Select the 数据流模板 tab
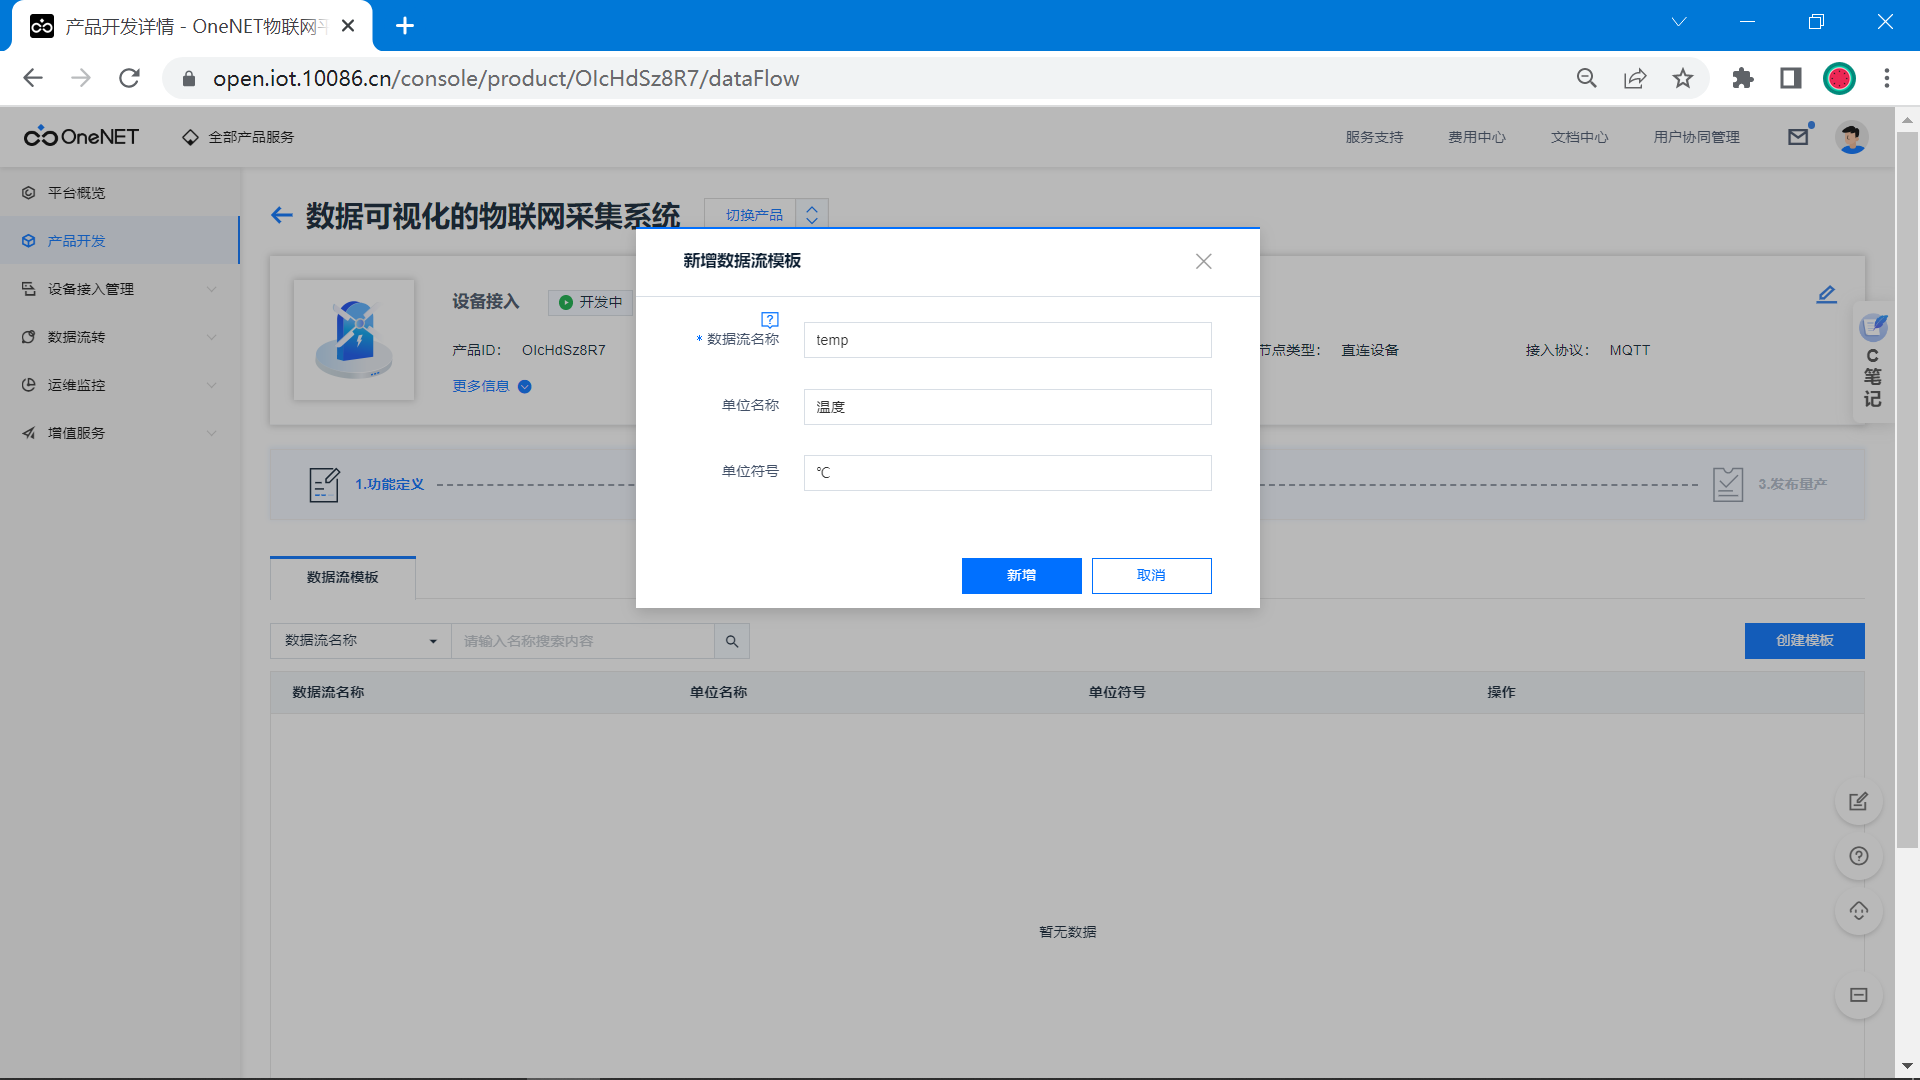1920x1080 pixels. 342,577
